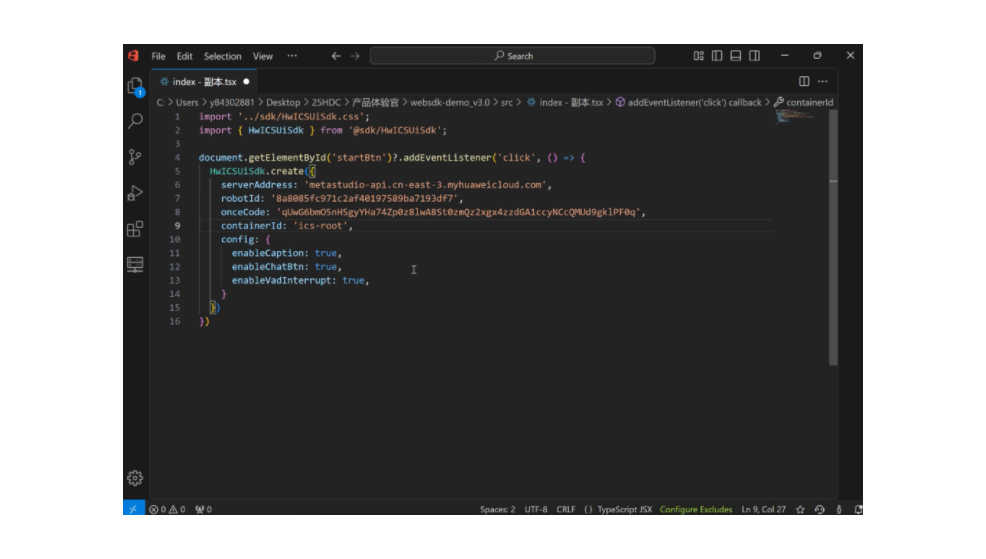Toggle the primary side bar layout button
This screenshot has width=986, height=559.
click(717, 56)
